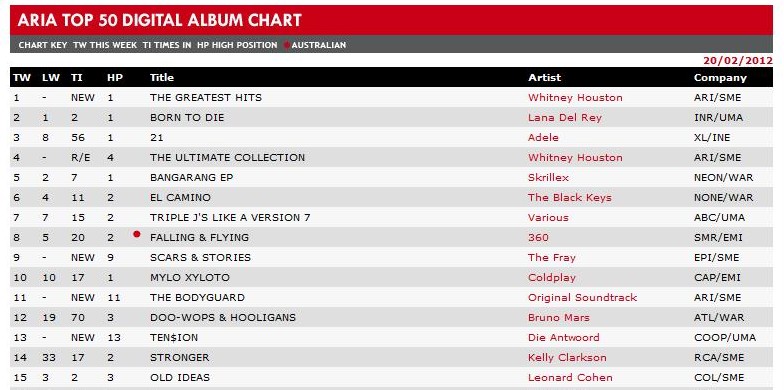The image size is (784, 390).
Task: Open Whitney Houston link for The Greatest Hits
Action: (575, 98)
